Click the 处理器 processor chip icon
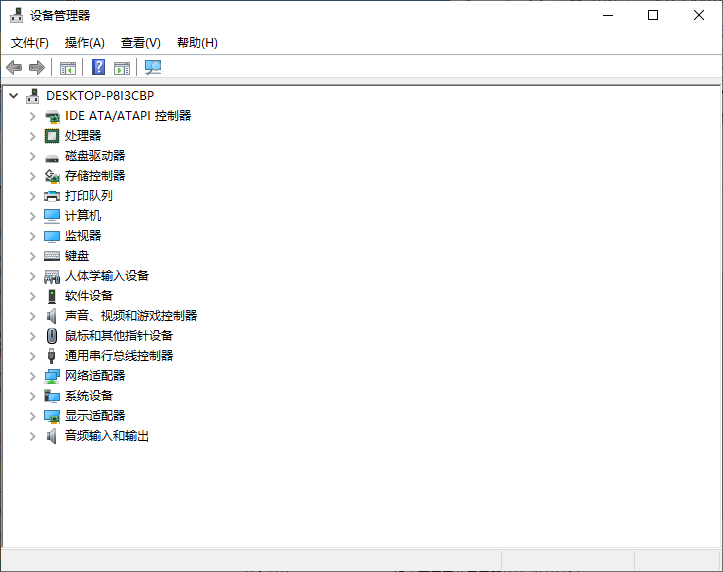Viewport: 723px width, 572px height. click(52, 136)
